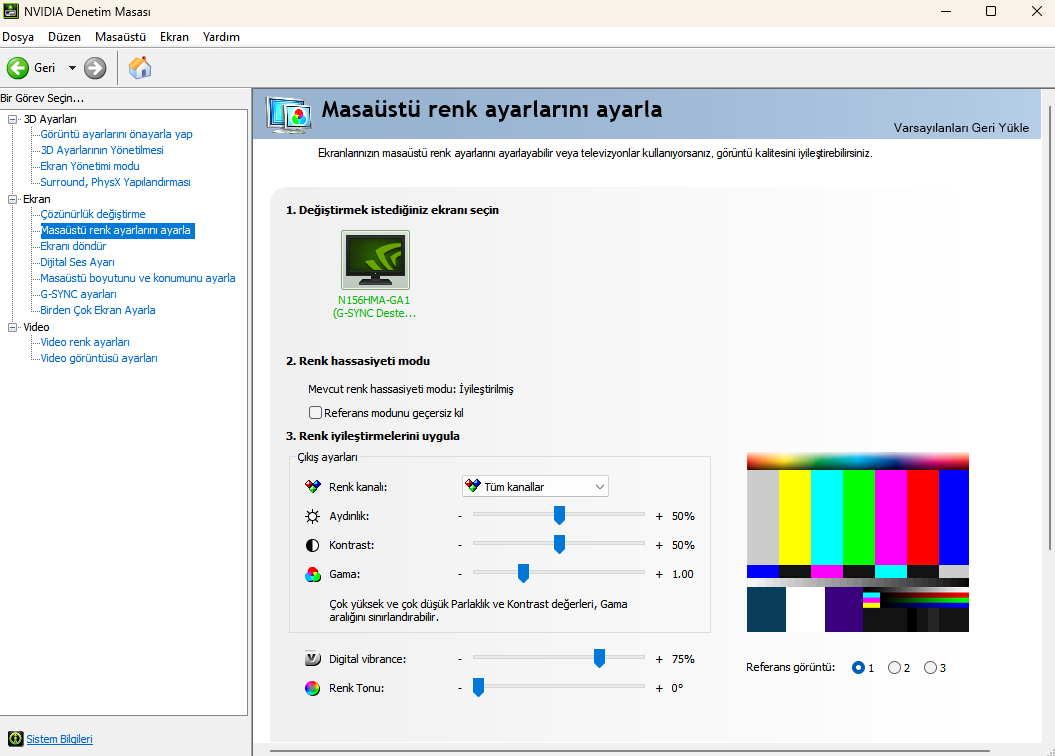The image size is (1055, 756).
Task: Open Görüntü ayarlarını önayarla yap
Action: (116, 134)
